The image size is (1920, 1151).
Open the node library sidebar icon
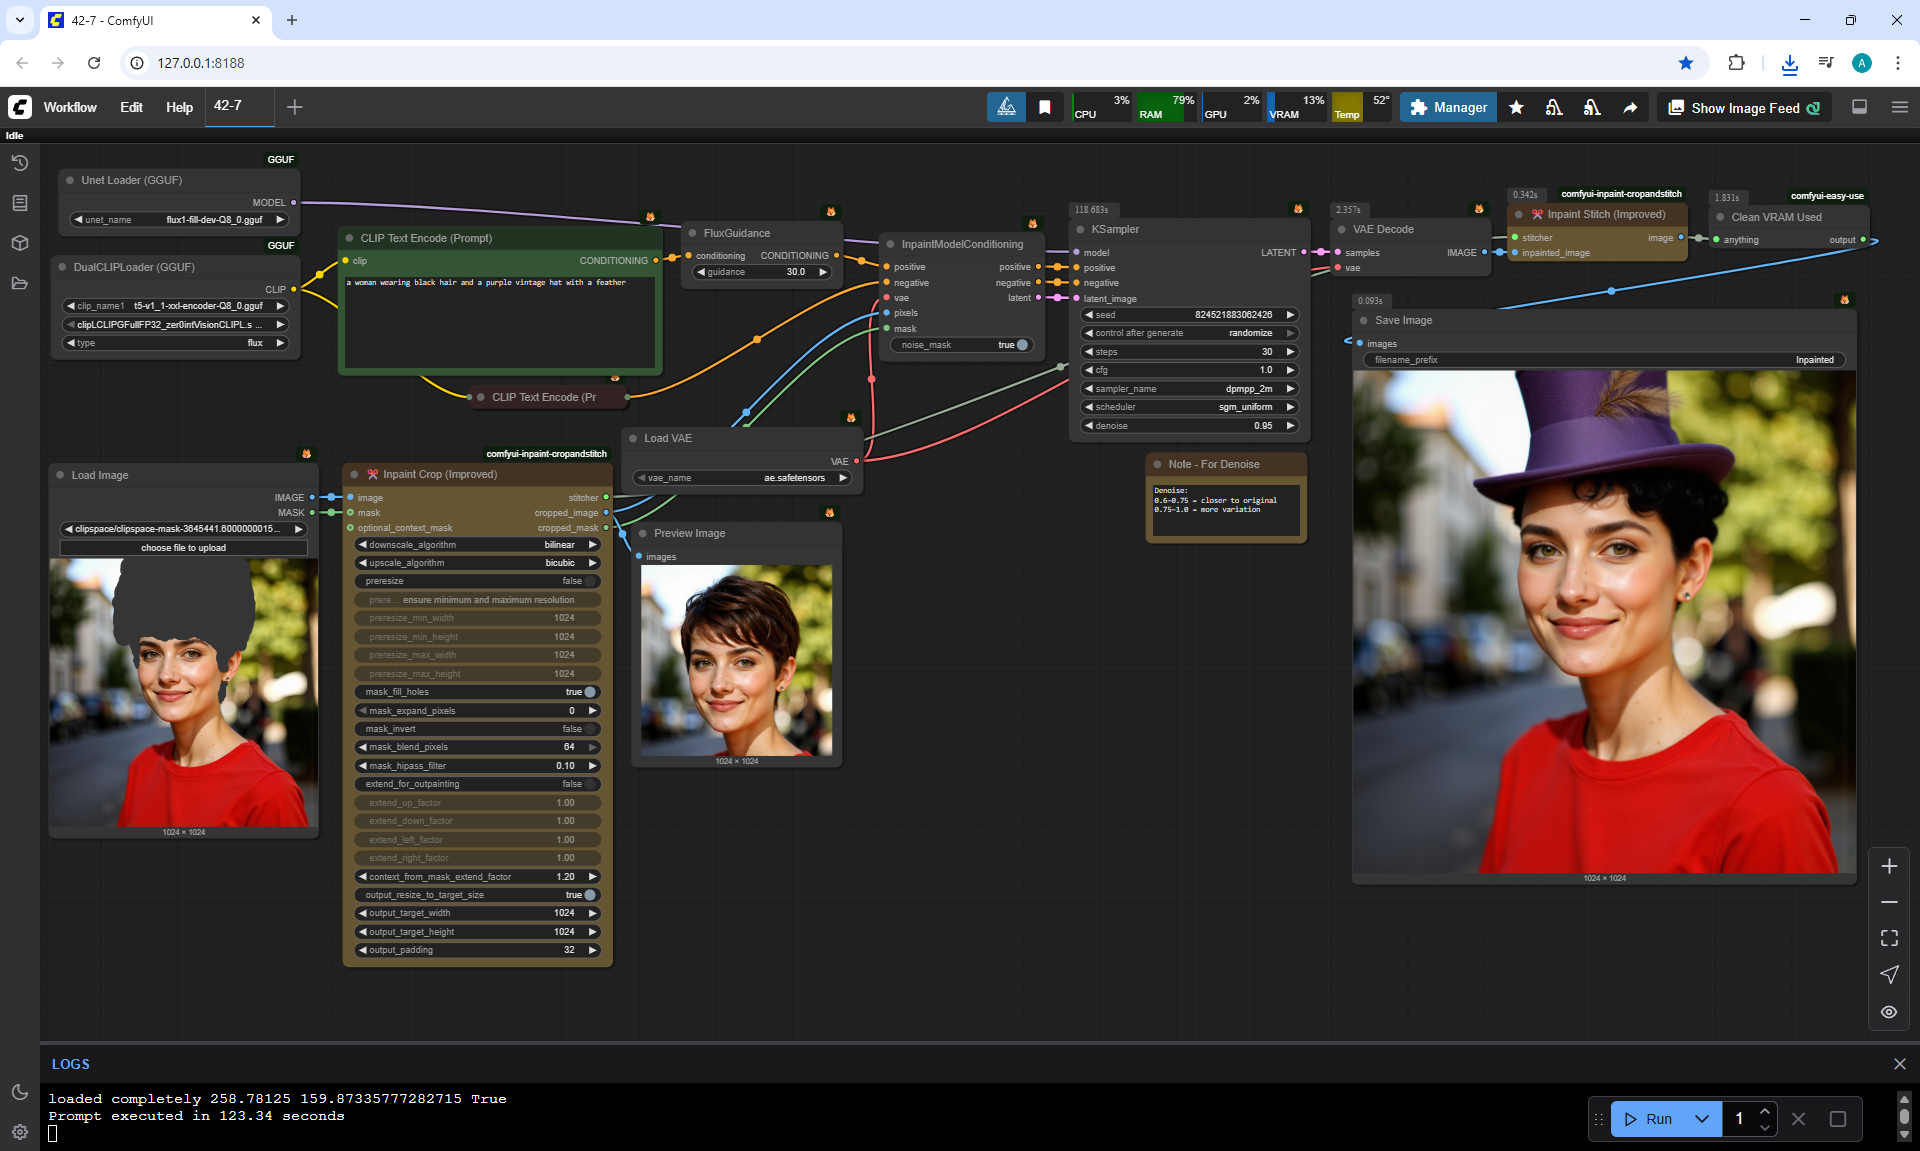coord(19,203)
